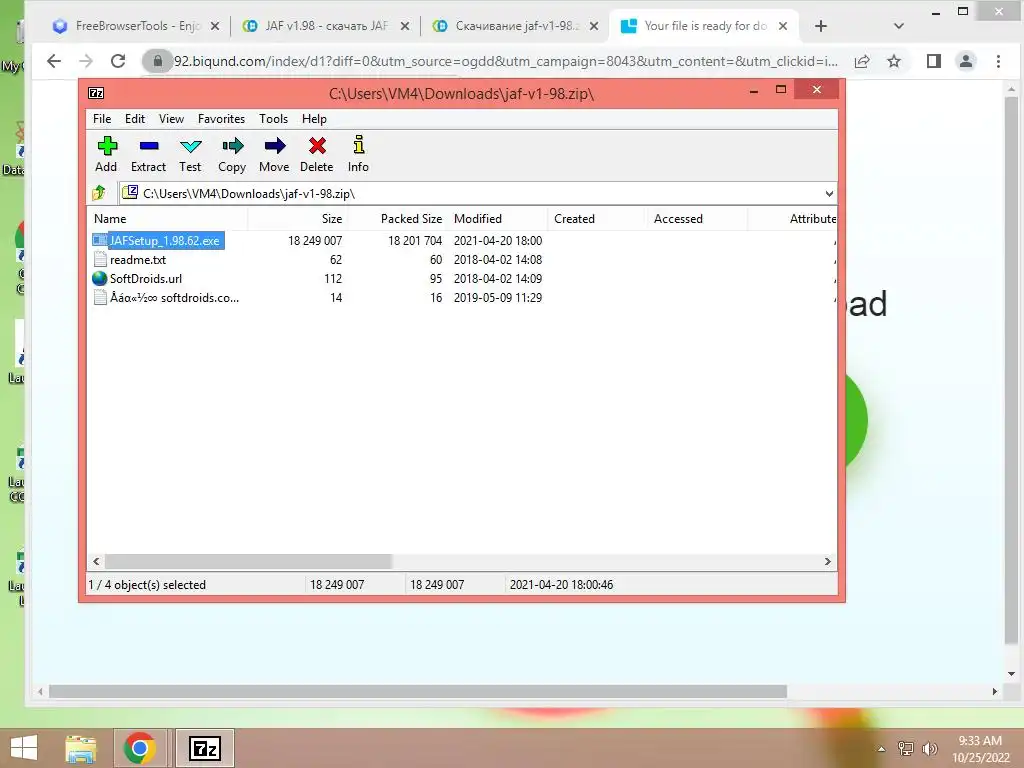The height and width of the screenshot is (768, 1024).
Task: Select the readme.txt file name
Action: tap(138, 259)
